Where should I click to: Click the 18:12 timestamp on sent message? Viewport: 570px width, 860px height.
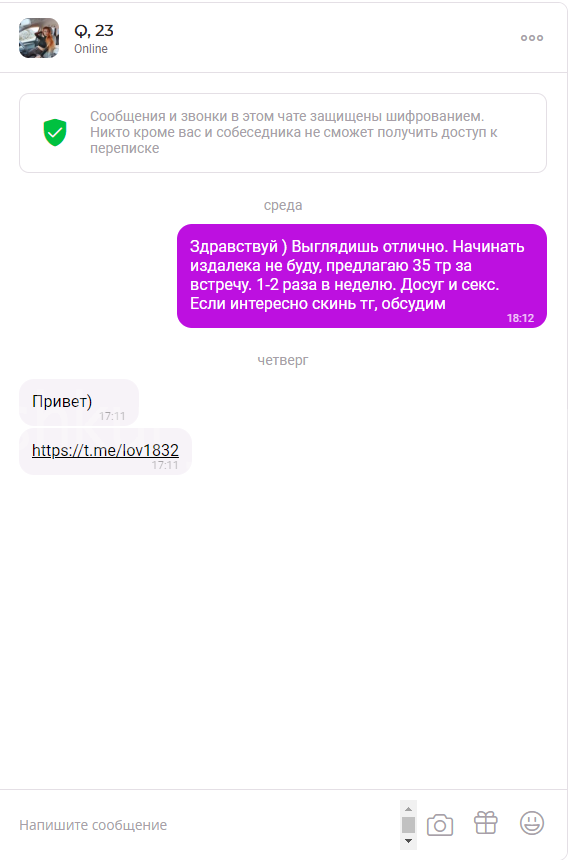coord(520,318)
